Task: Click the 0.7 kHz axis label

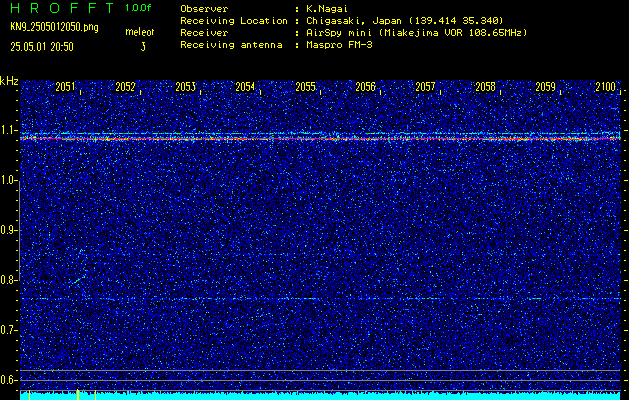Action: (8, 330)
